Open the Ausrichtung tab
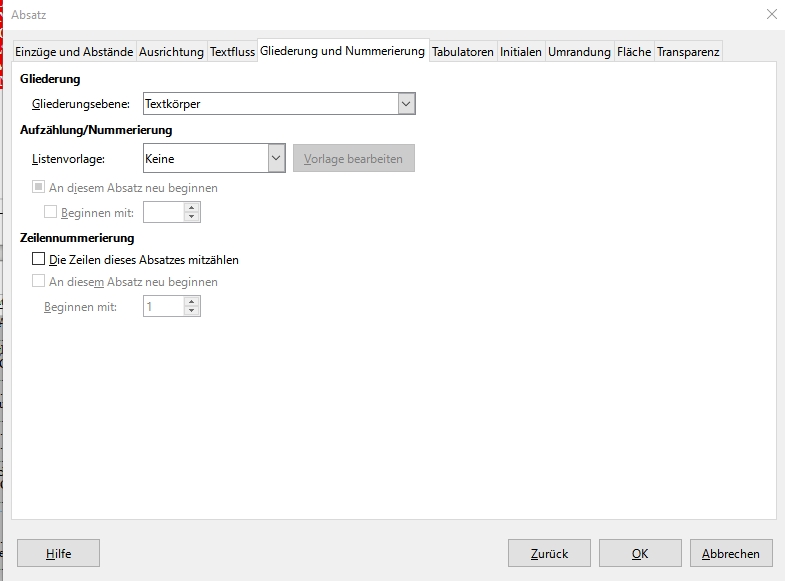The image size is (785, 581). coord(171,52)
